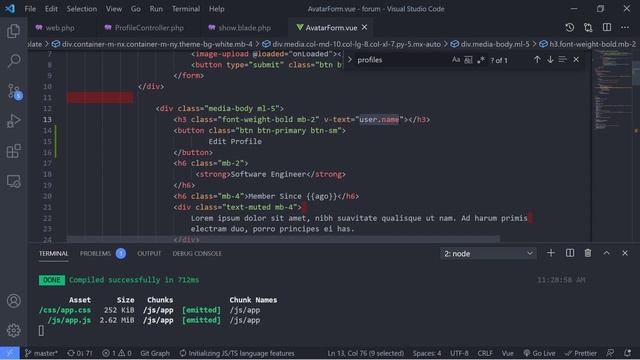The height and width of the screenshot is (360, 640).
Task: Close the AvatarForm.vue tab
Action: (x=364, y=27)
